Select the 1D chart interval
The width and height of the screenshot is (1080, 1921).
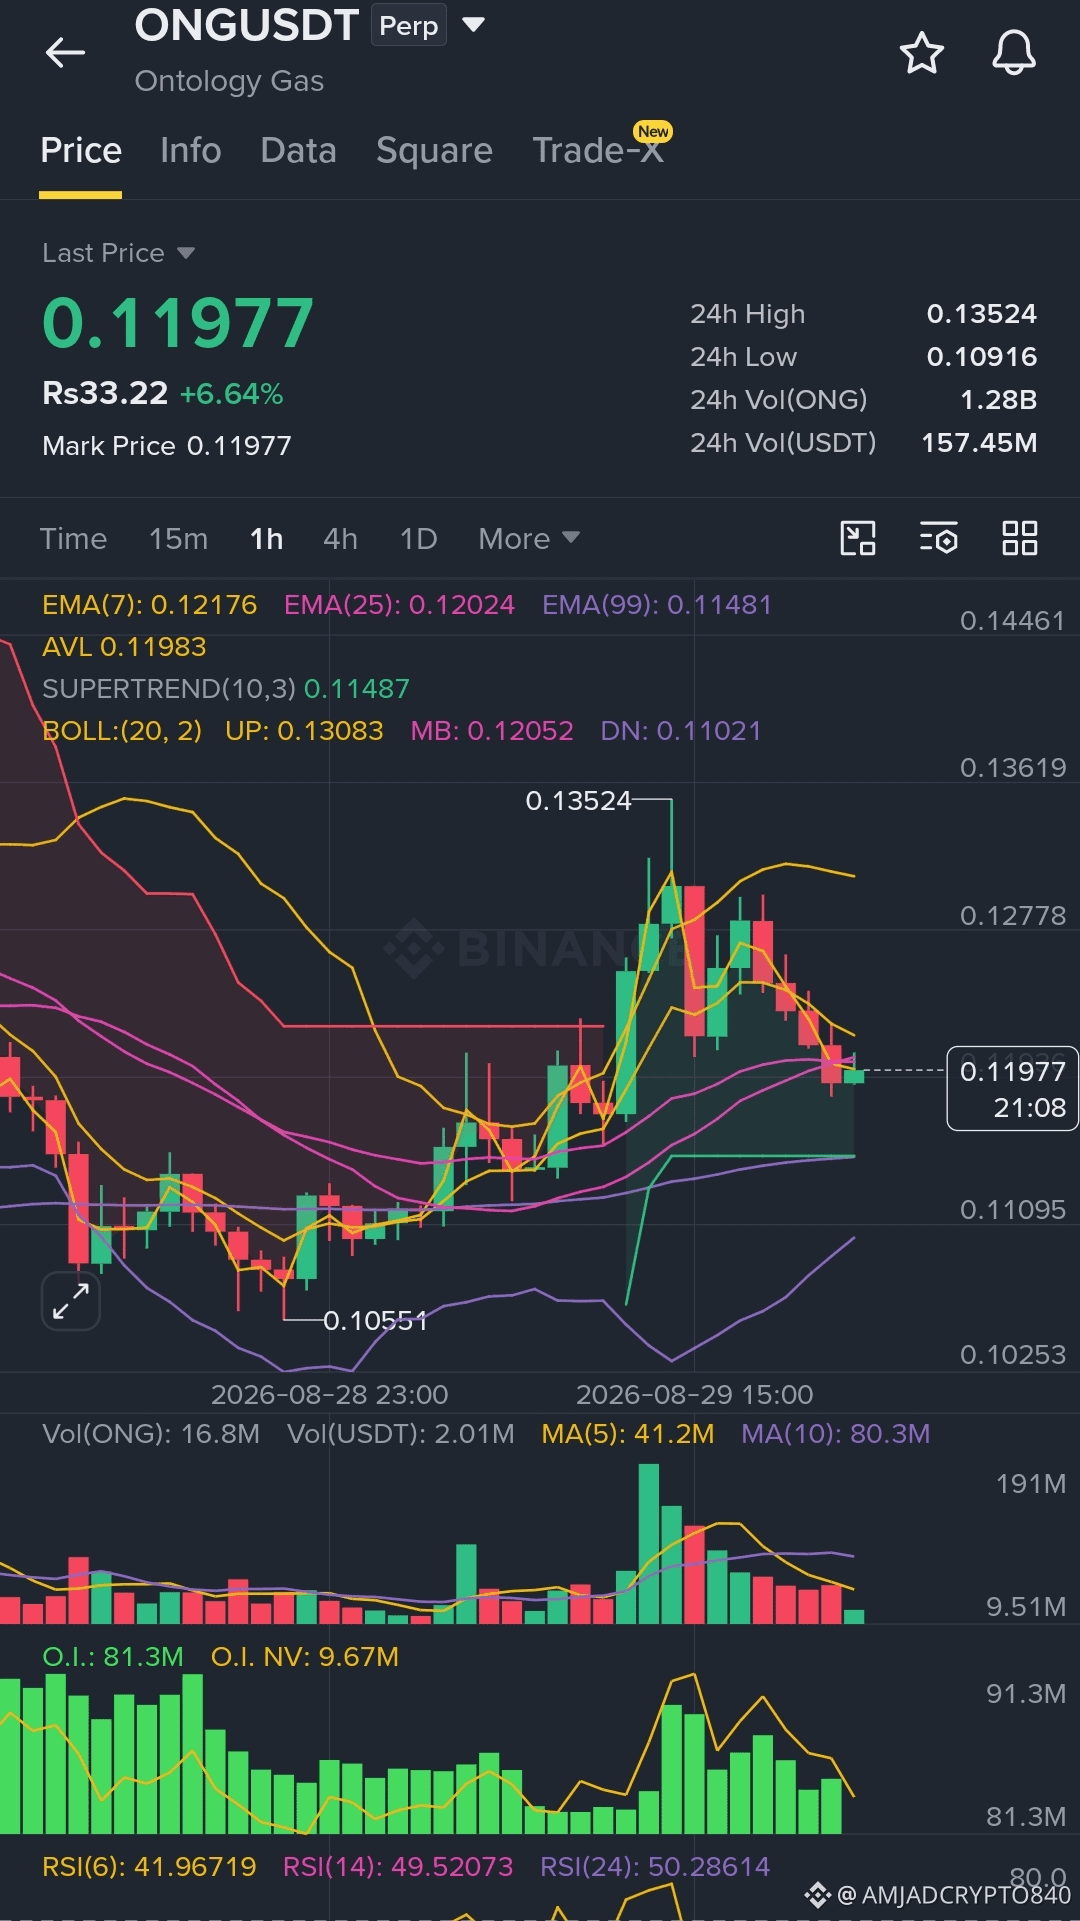coord(418,539)
